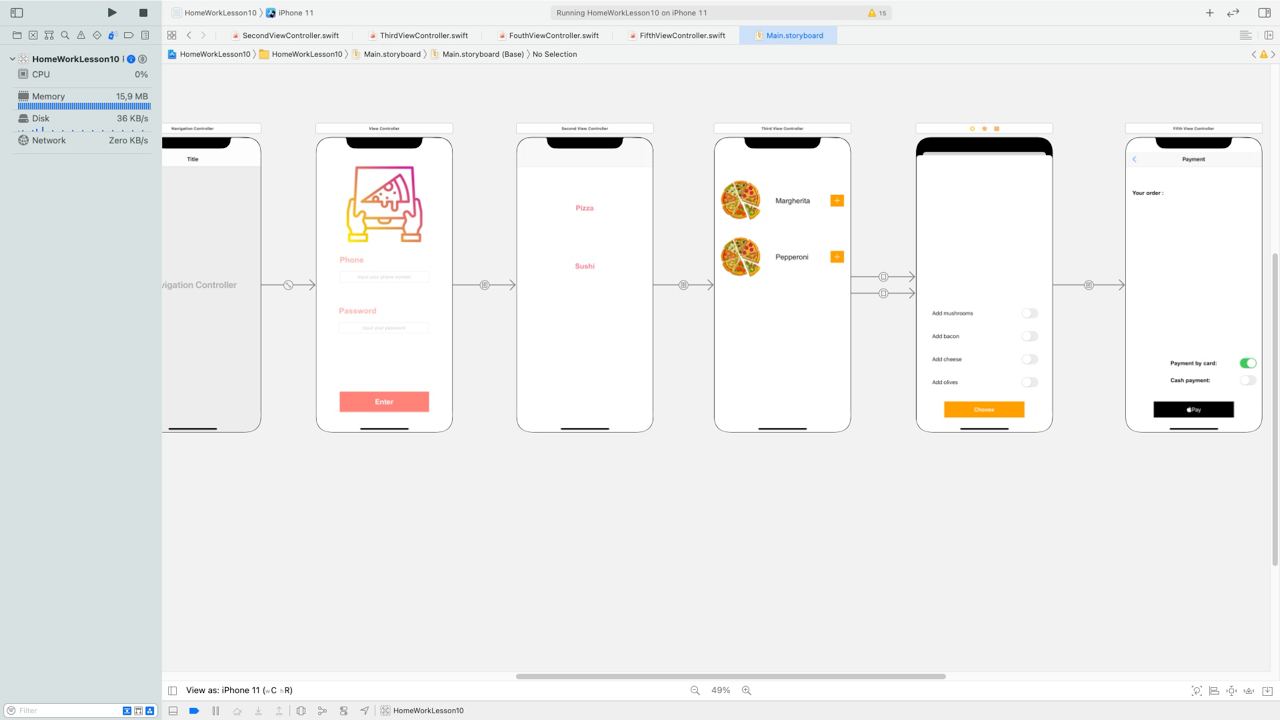
Task: Go back in editor history
Action: click(189, 35)
